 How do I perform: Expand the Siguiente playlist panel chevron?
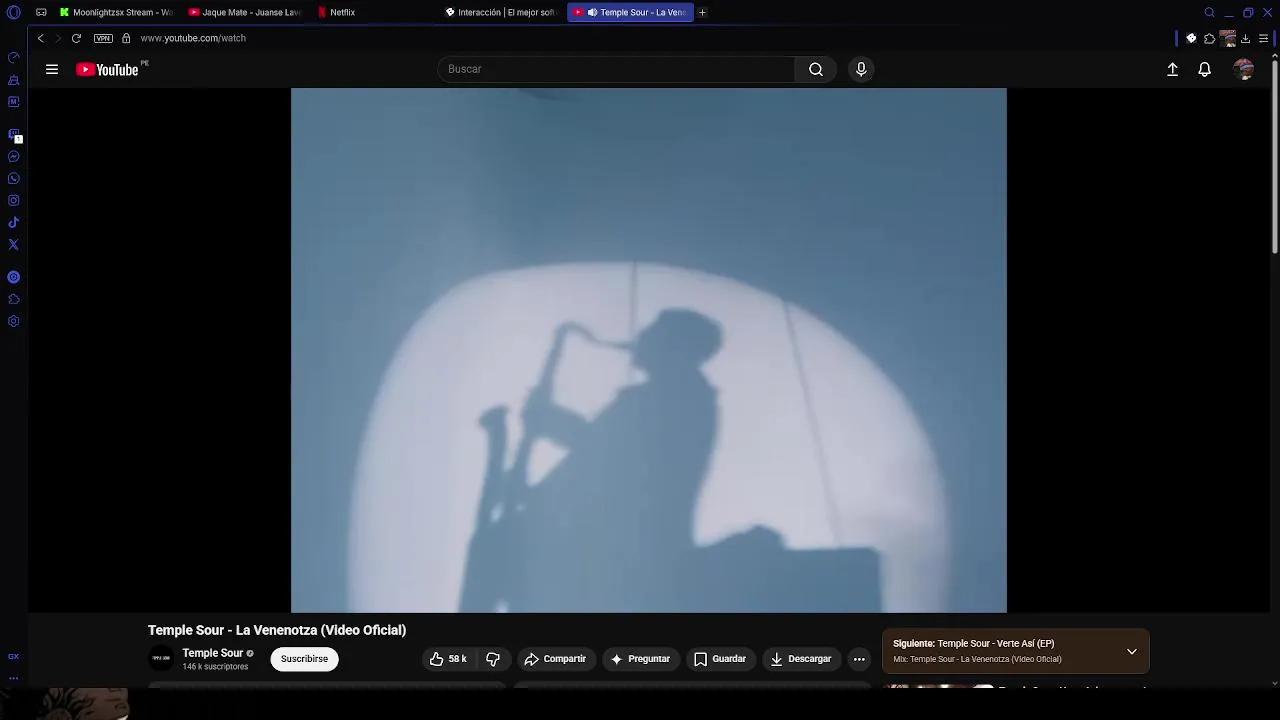(1132, 651)
